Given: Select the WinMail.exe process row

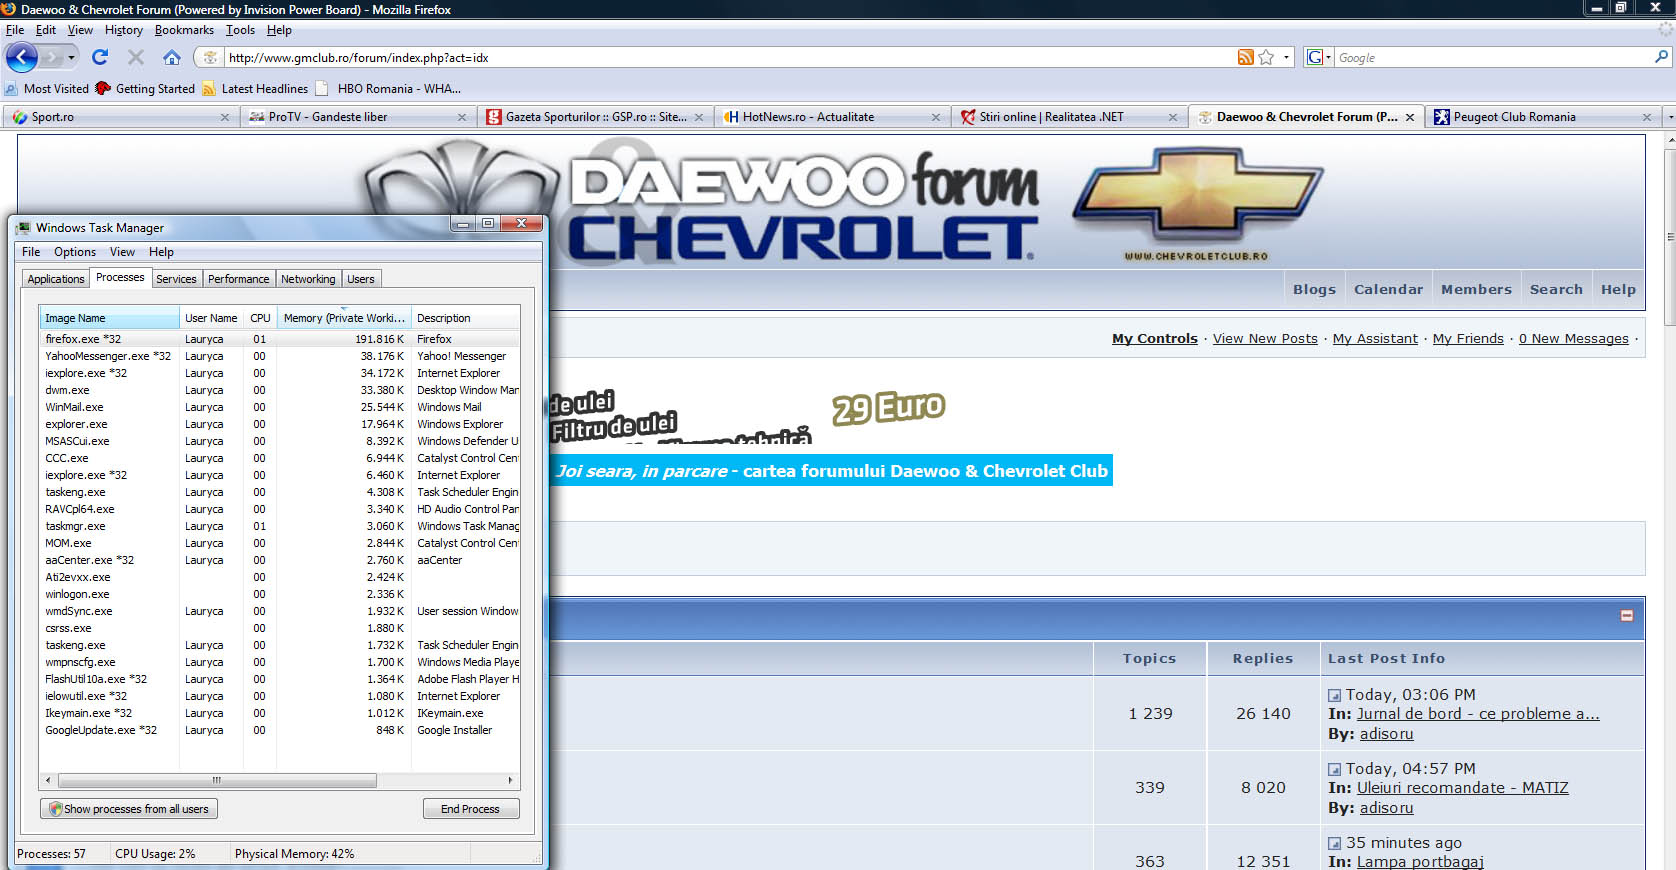Looking at the screenshot, I should [280, 407].
